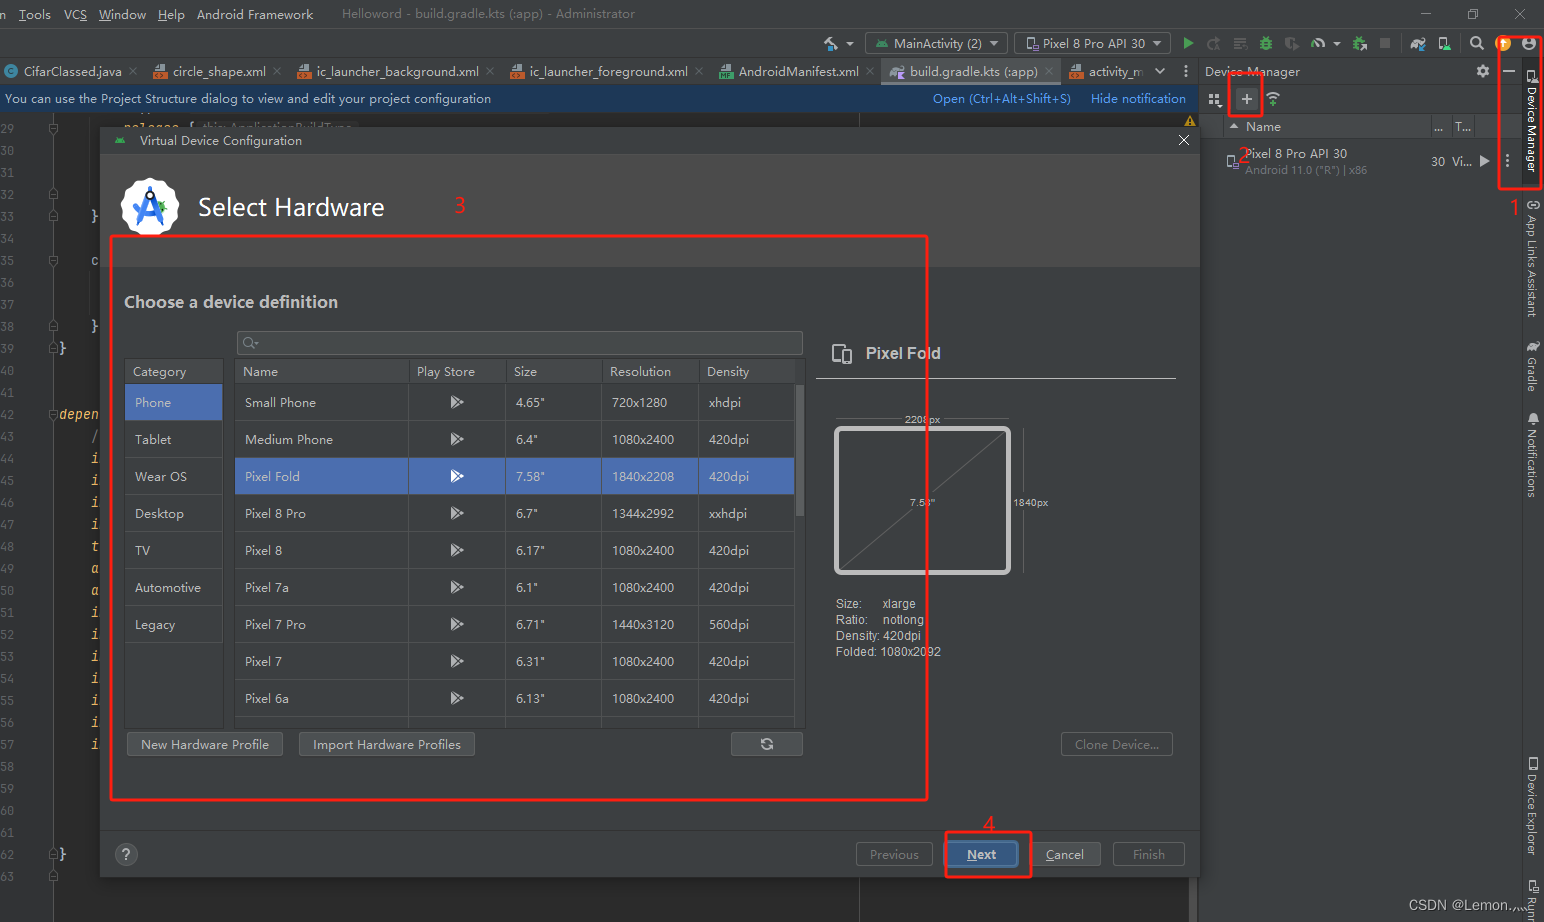Click the Hide notification link

click(1138, 98)
